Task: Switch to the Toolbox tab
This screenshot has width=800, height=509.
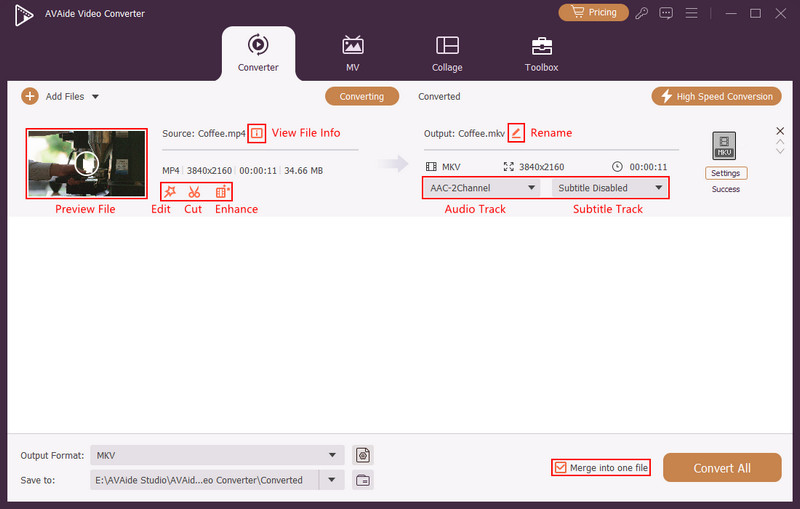Action: click(541, 54)
